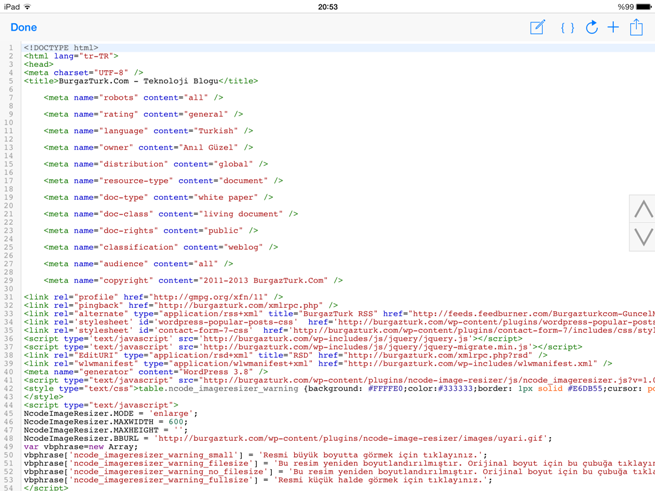Select the contact-form-7-css stylesheet line
The width and height of the screenshot is (655, 491).
coord(339,331)
